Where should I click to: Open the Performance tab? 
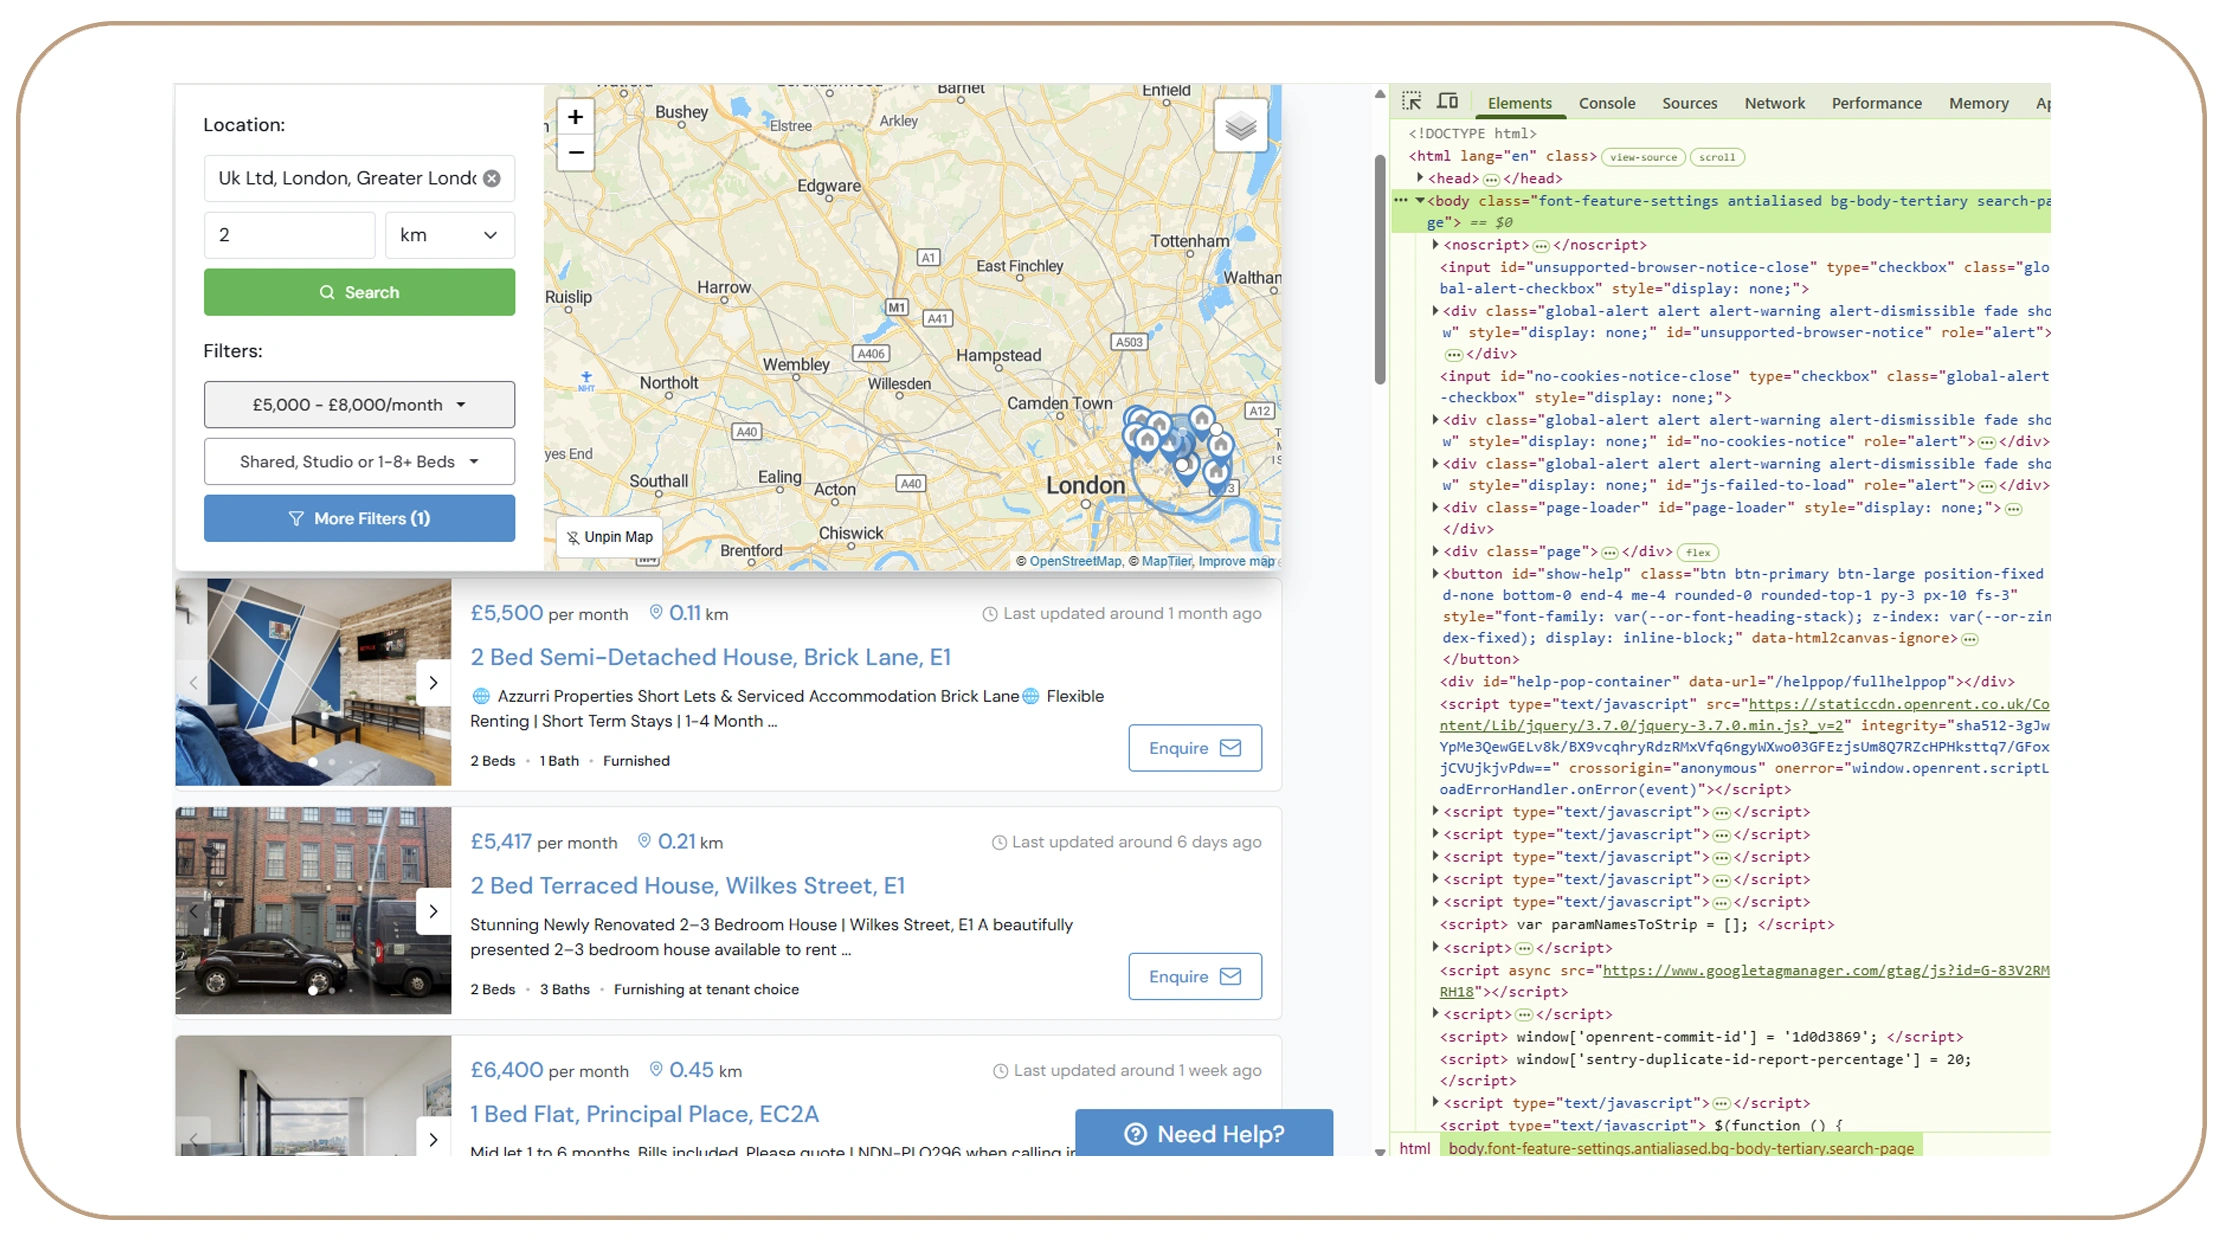click(x=1876, y=103)
